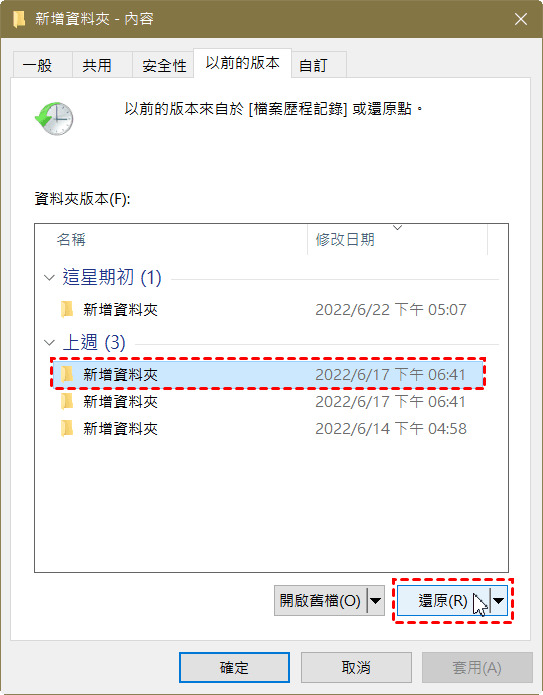Confirm with the 確定 button
The width and height of the screenshot is (543, 695).
tap(234, 667)
